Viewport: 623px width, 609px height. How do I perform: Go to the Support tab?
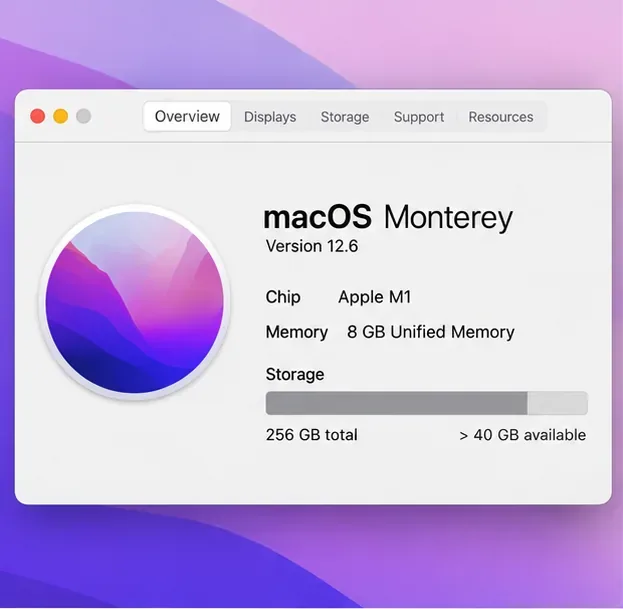click(419, 117)
